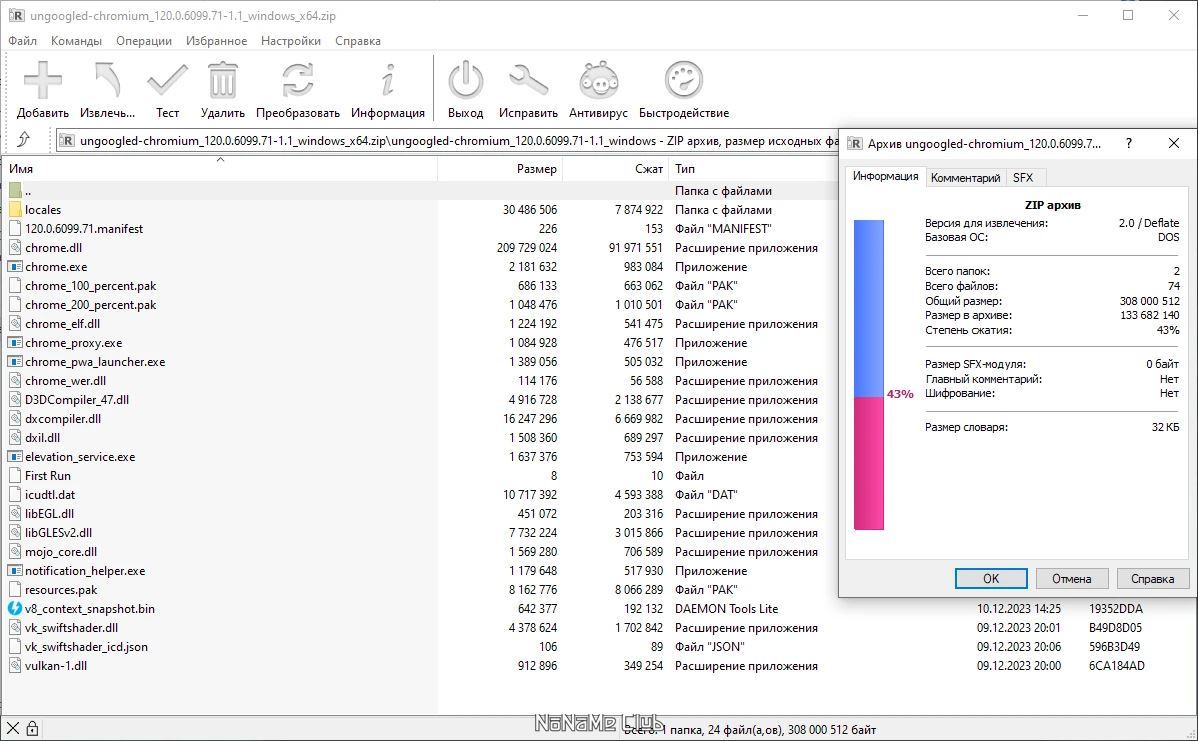The image size is (1198, 741).
Task: Switch to the Комментарий tab
Action: [x=965, y=178]
